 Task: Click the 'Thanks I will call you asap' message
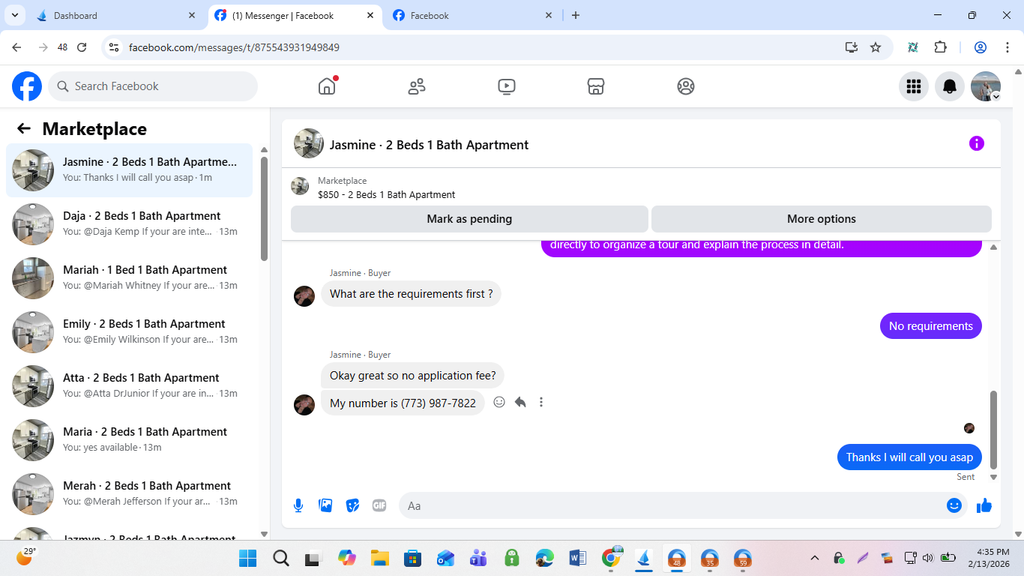point(909,457)
